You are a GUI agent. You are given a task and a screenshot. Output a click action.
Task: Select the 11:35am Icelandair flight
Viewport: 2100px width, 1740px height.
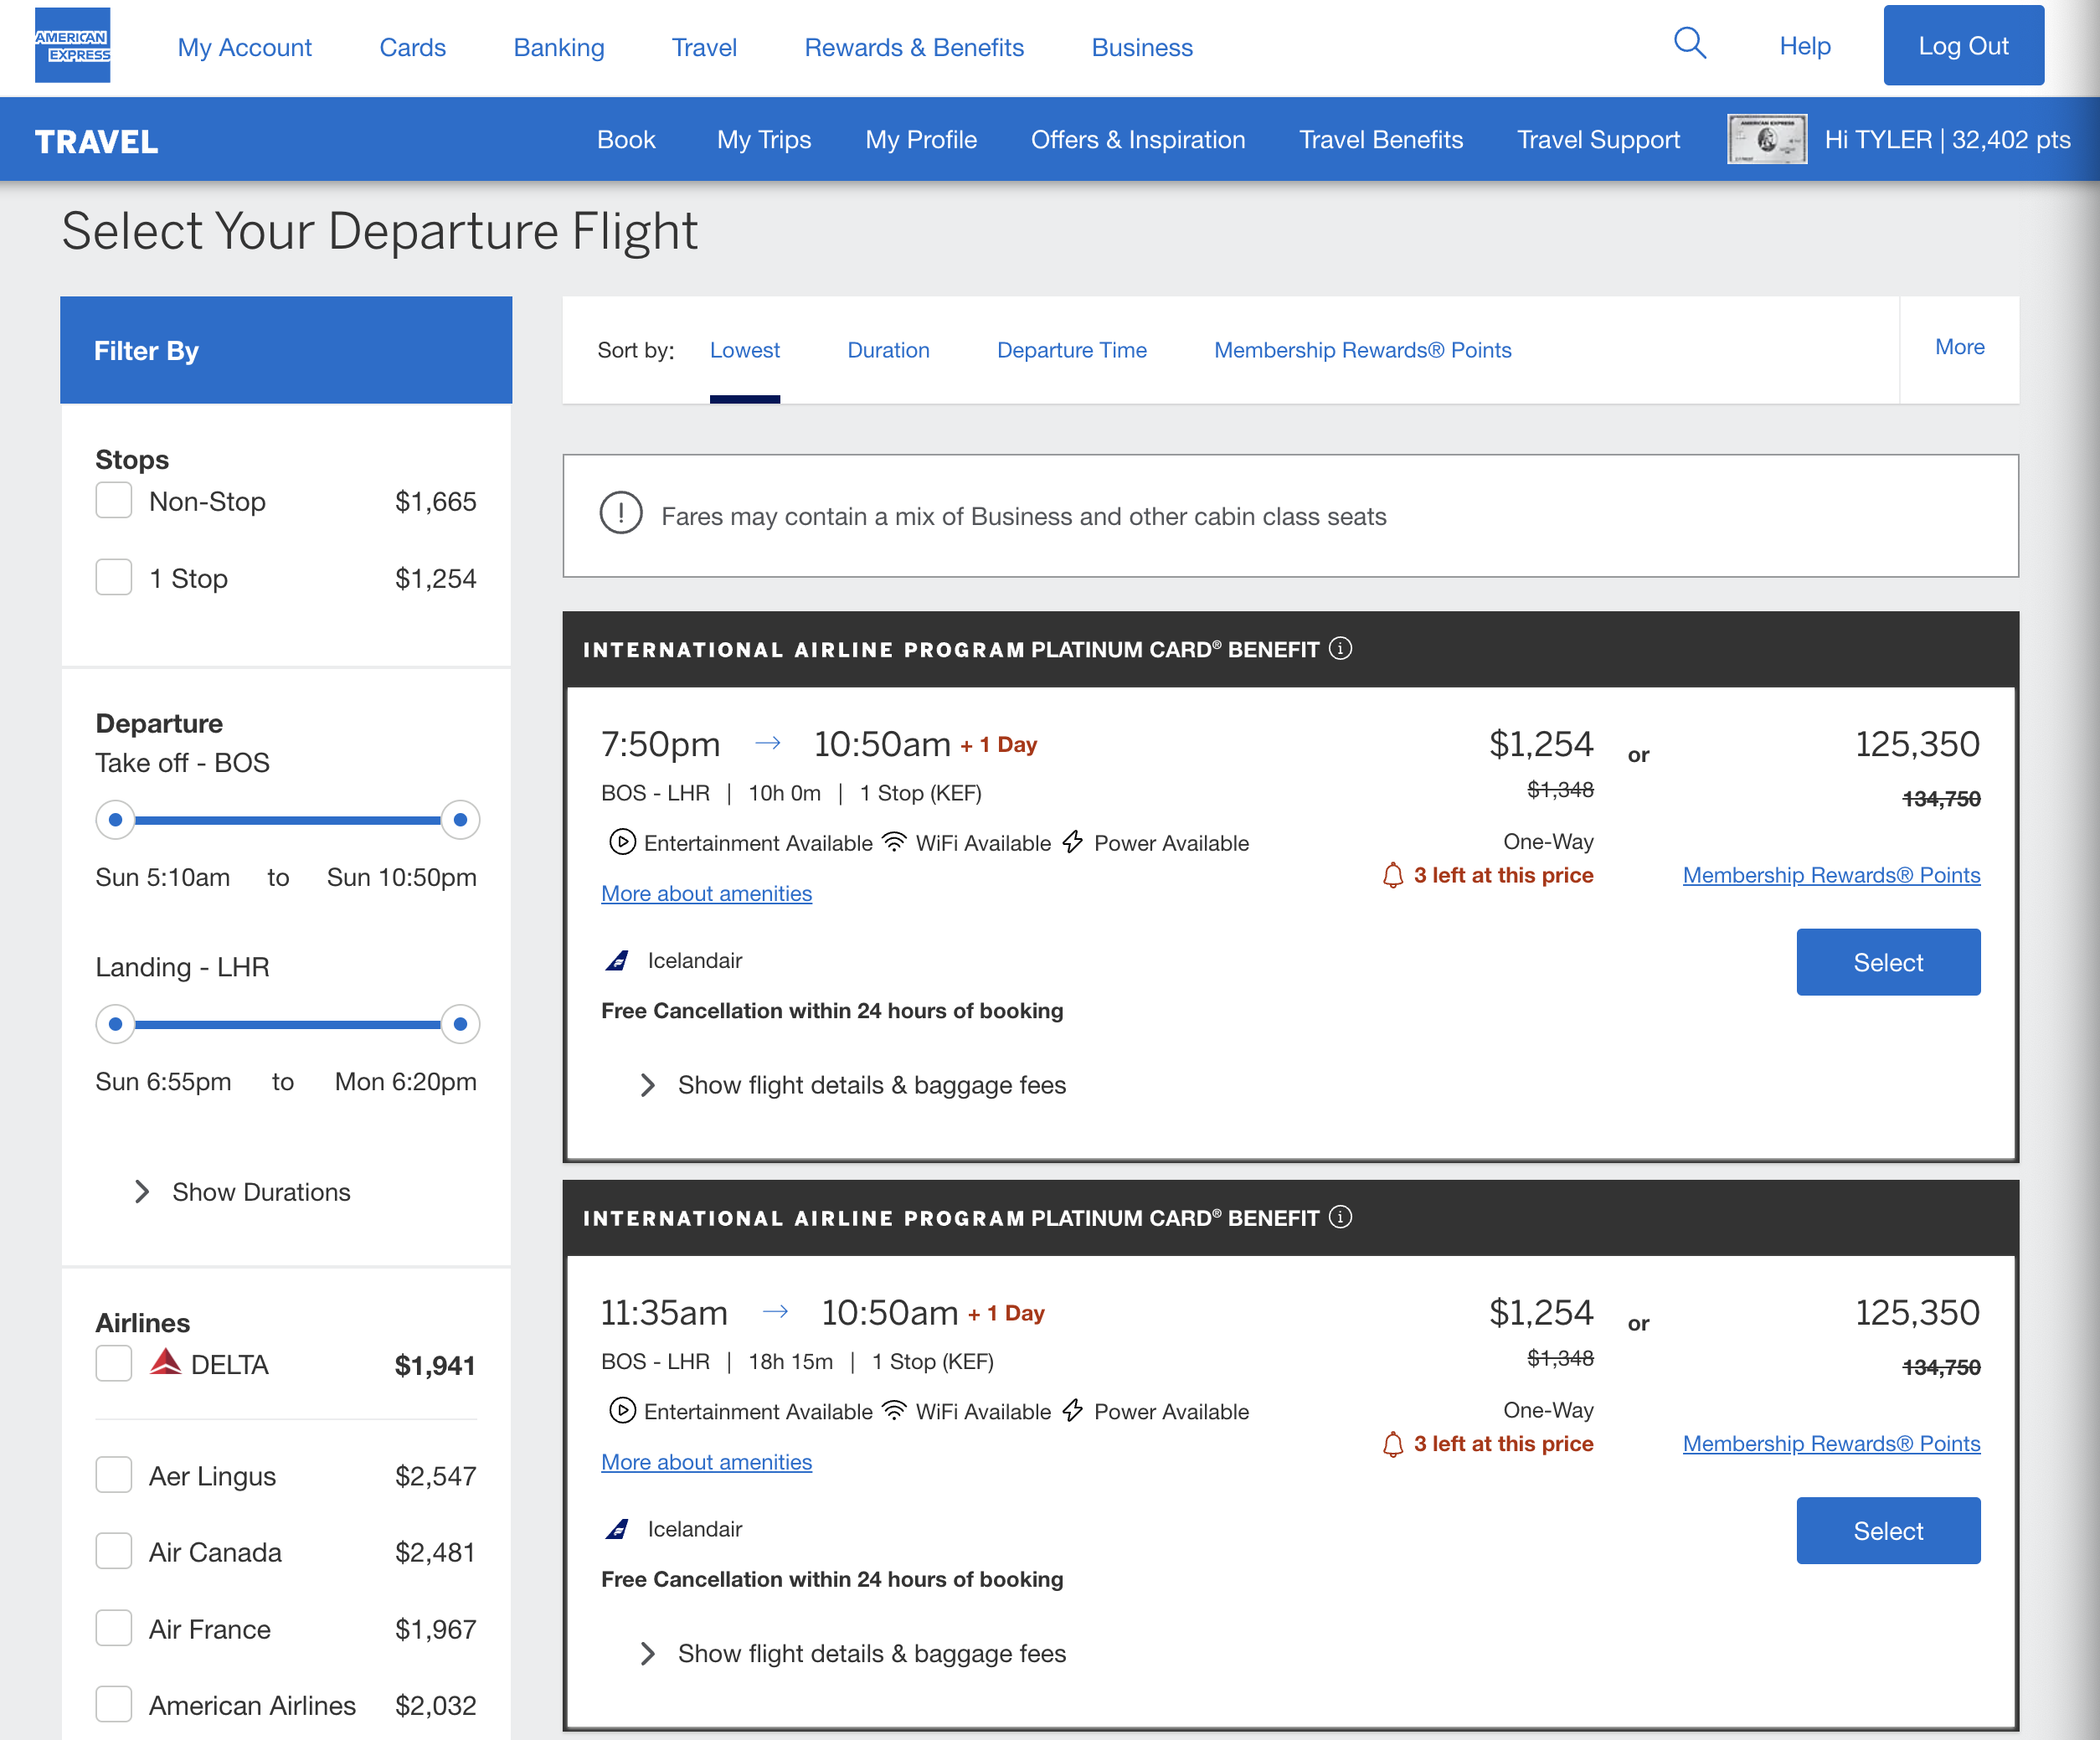click(x=1888, y=1530)
